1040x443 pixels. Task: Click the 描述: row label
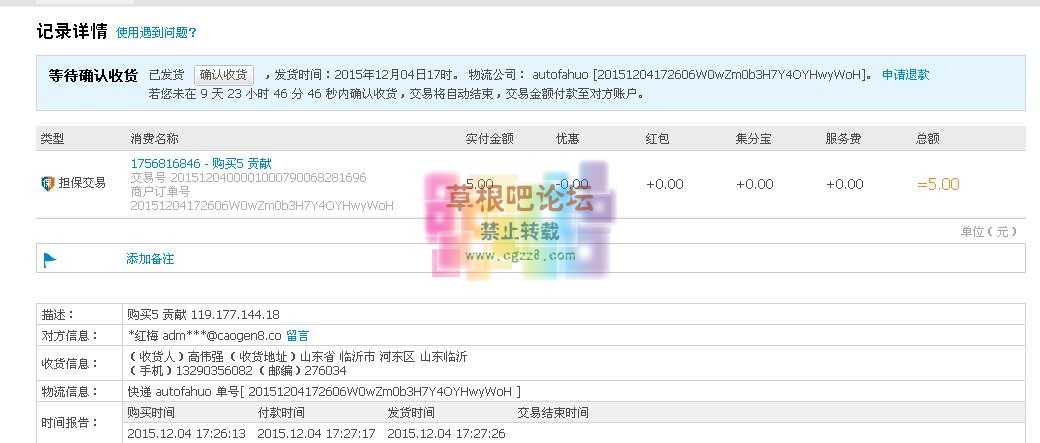(58, 314)
